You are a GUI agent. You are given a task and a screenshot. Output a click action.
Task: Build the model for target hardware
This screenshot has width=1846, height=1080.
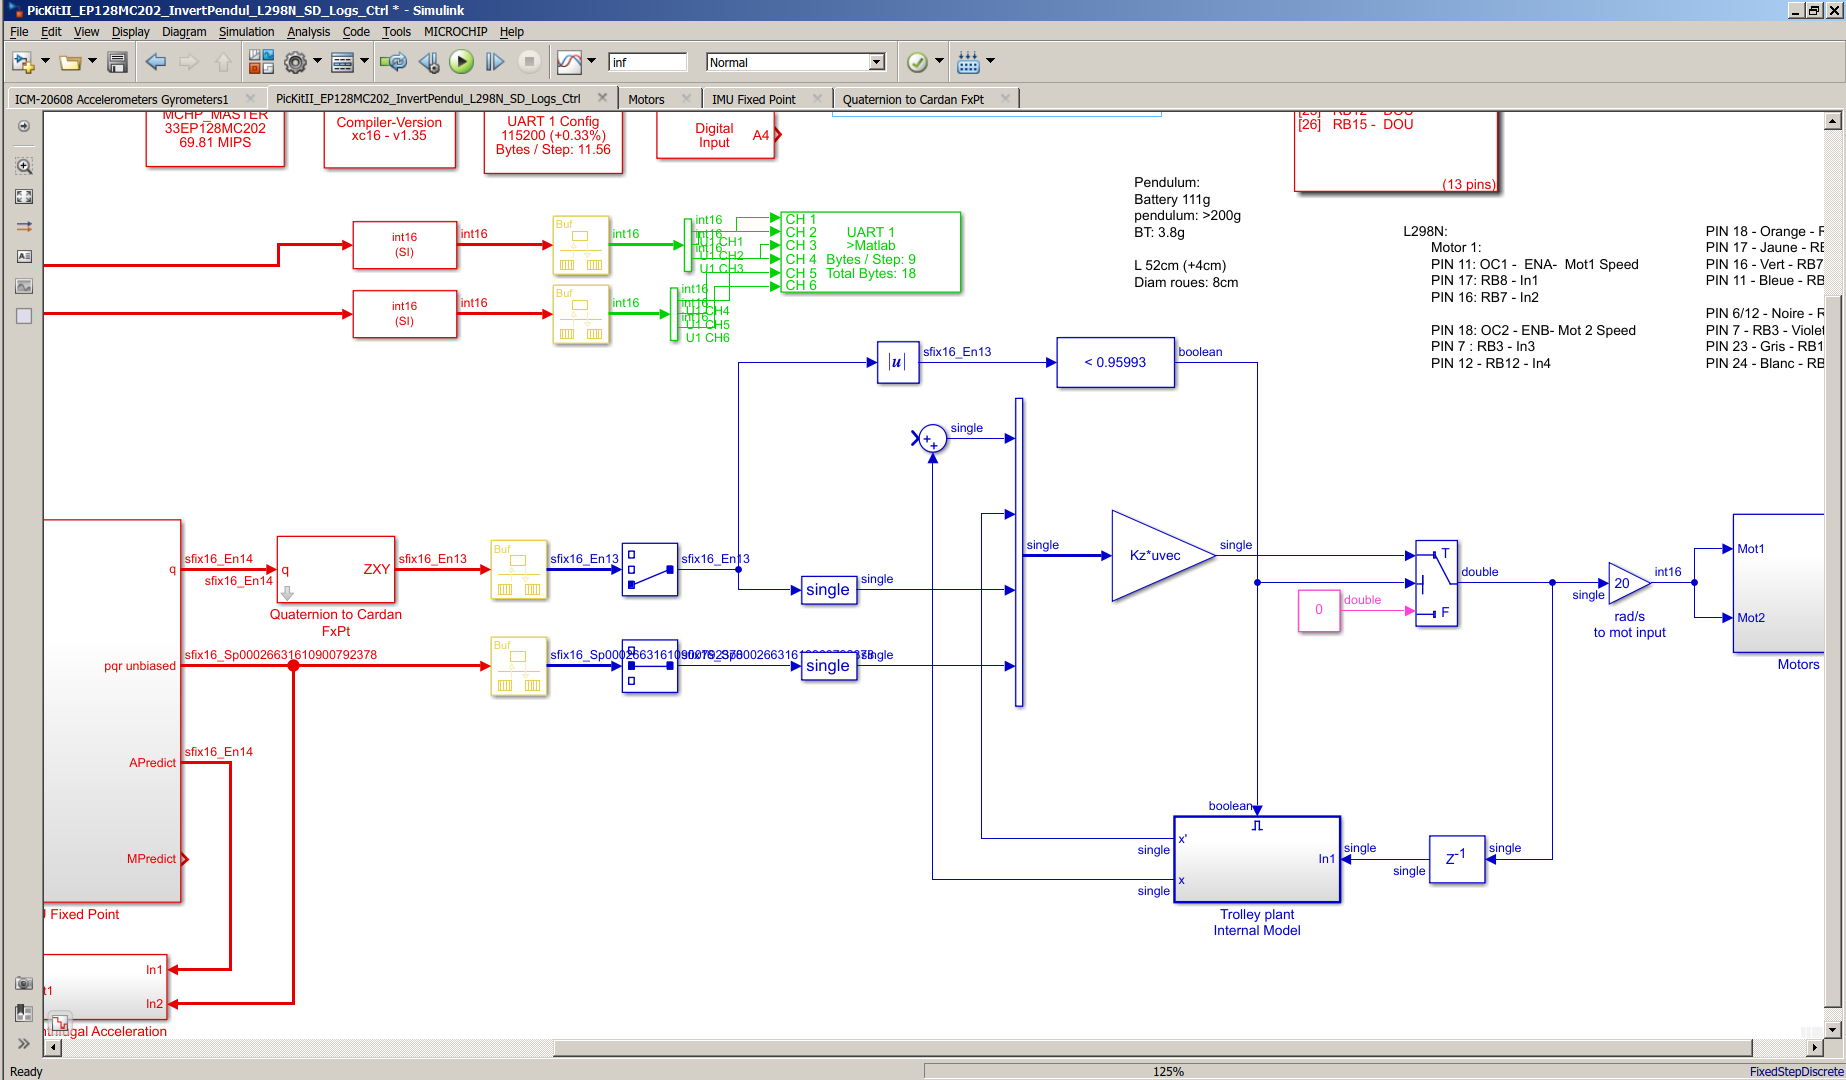973,61
